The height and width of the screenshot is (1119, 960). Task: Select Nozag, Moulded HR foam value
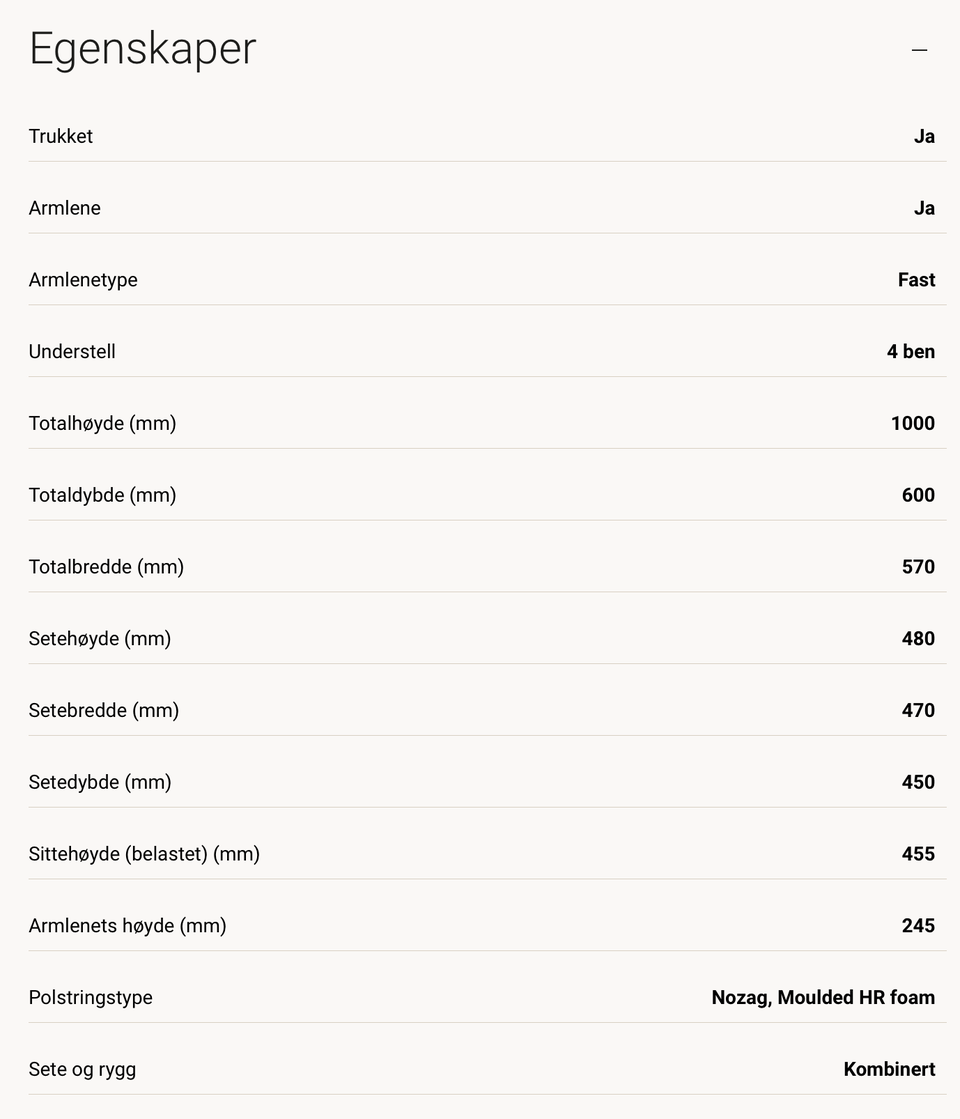click(x=823, y=998)
